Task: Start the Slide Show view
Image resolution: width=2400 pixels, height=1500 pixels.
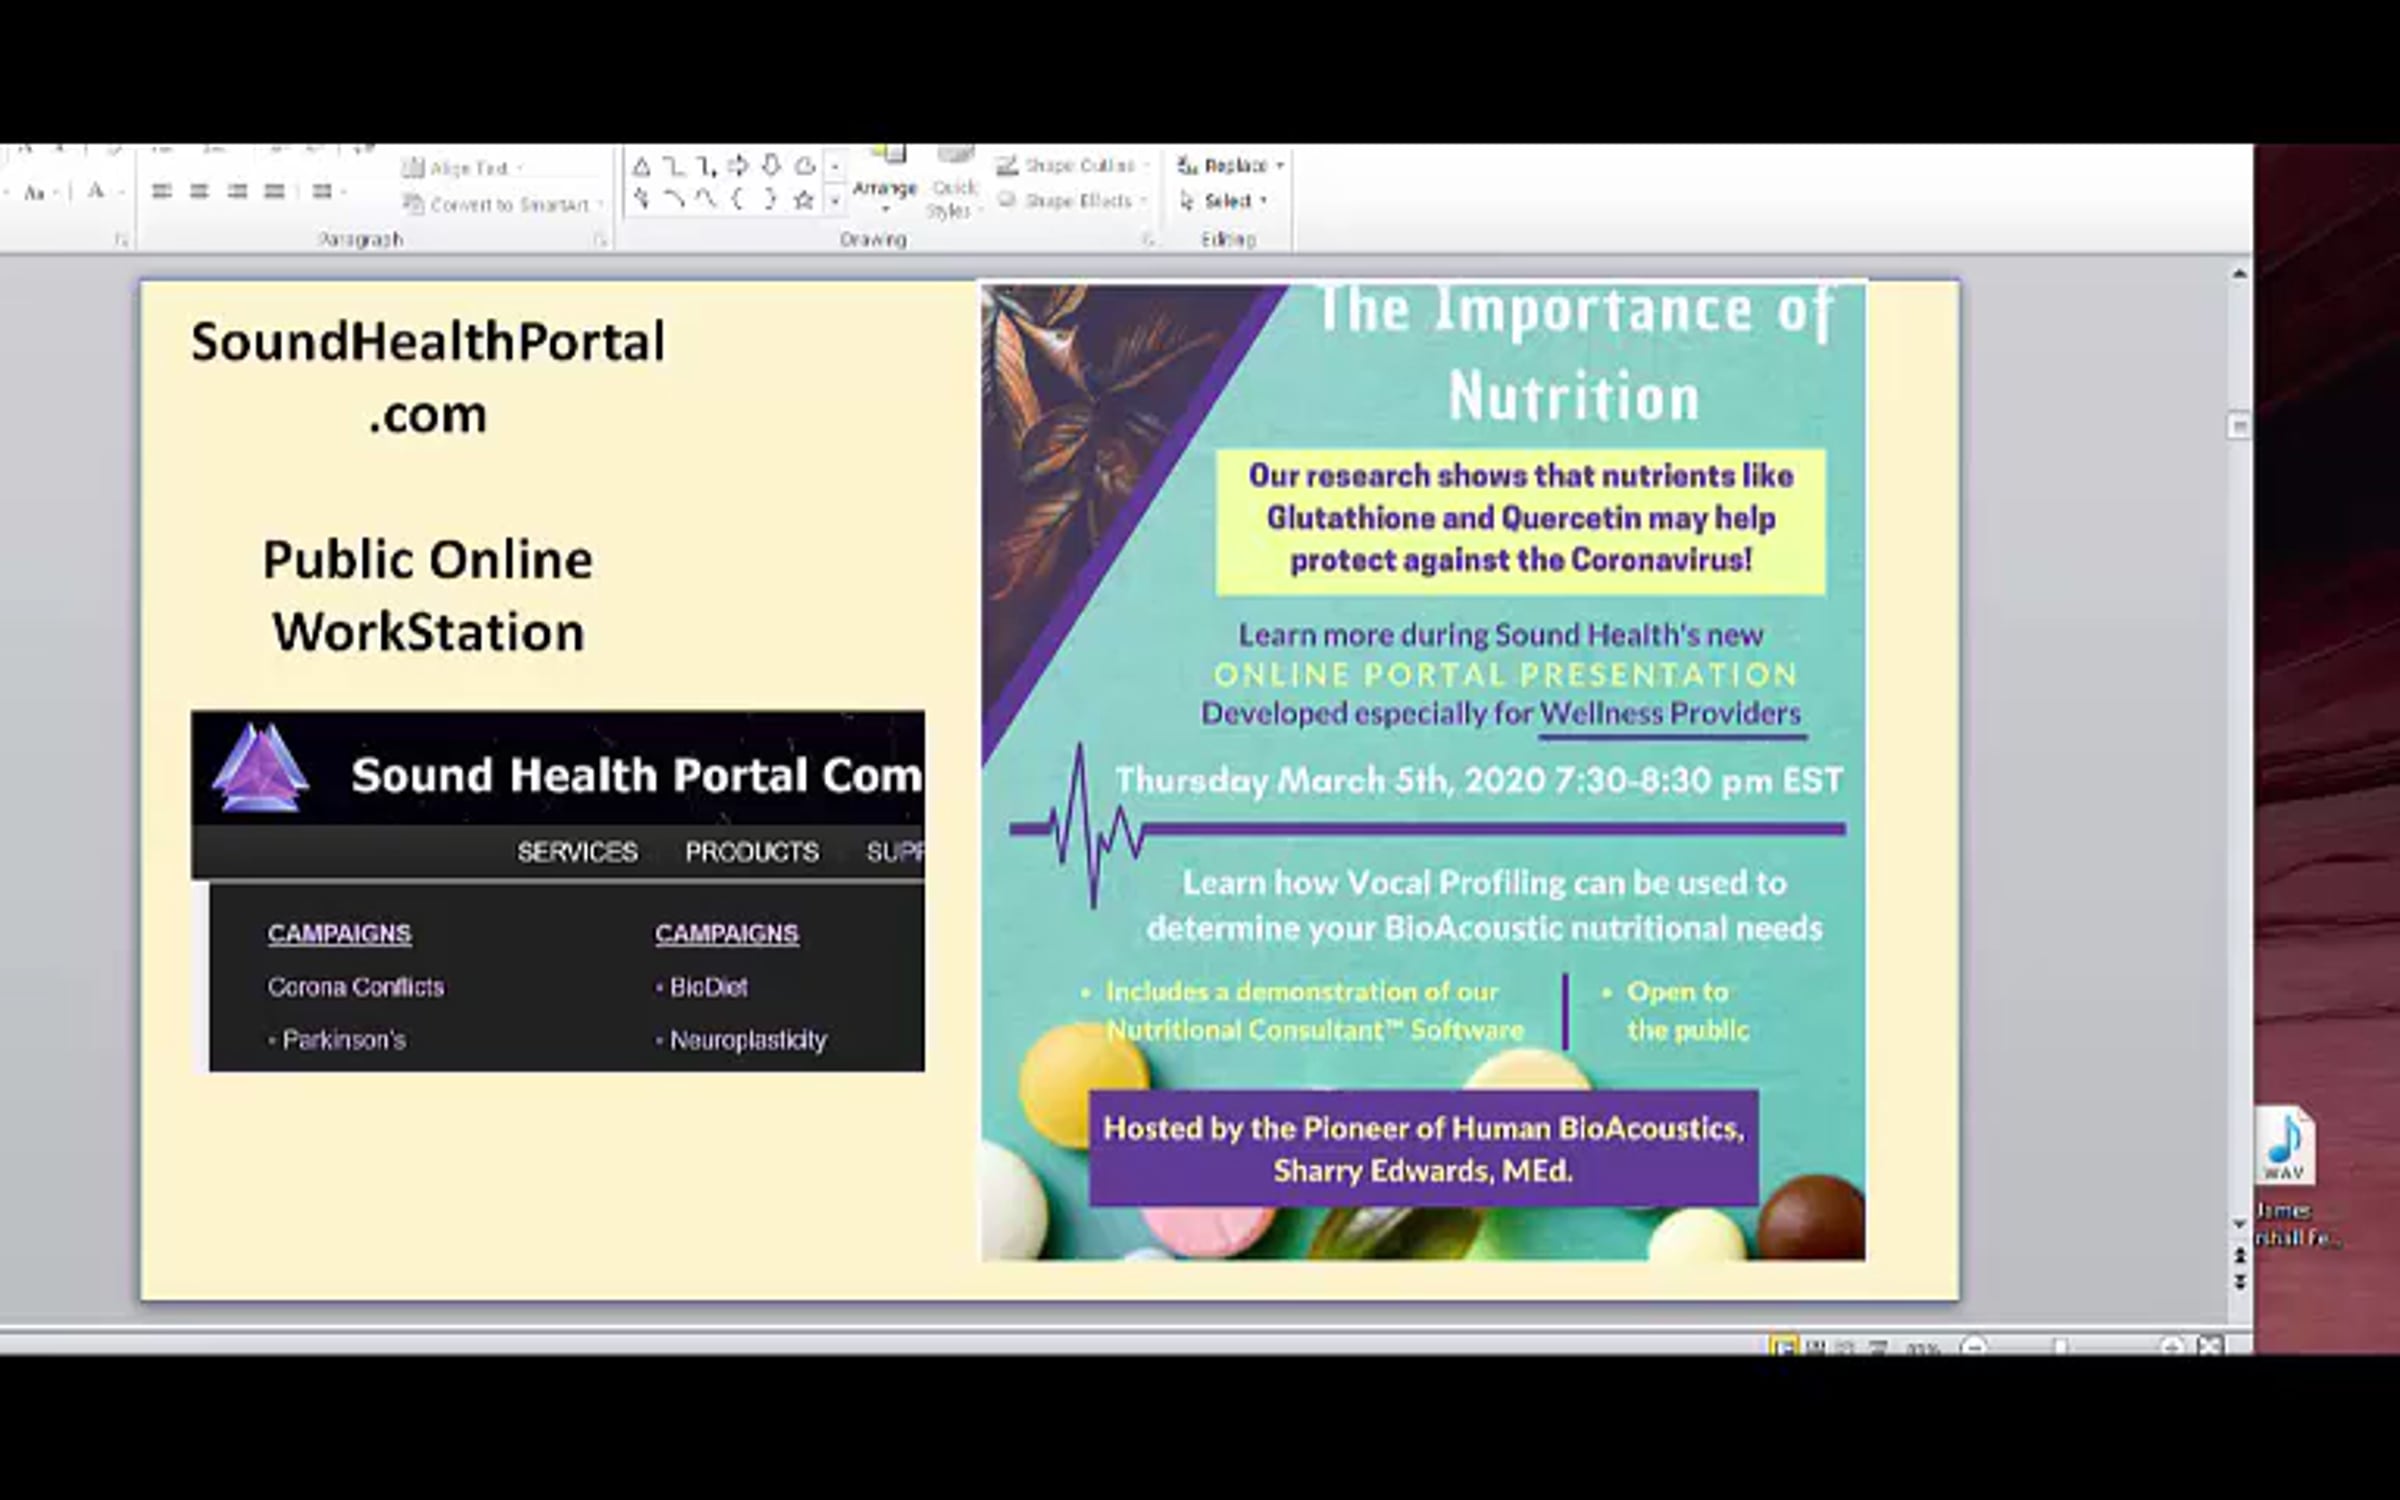Action: 1878,1347
